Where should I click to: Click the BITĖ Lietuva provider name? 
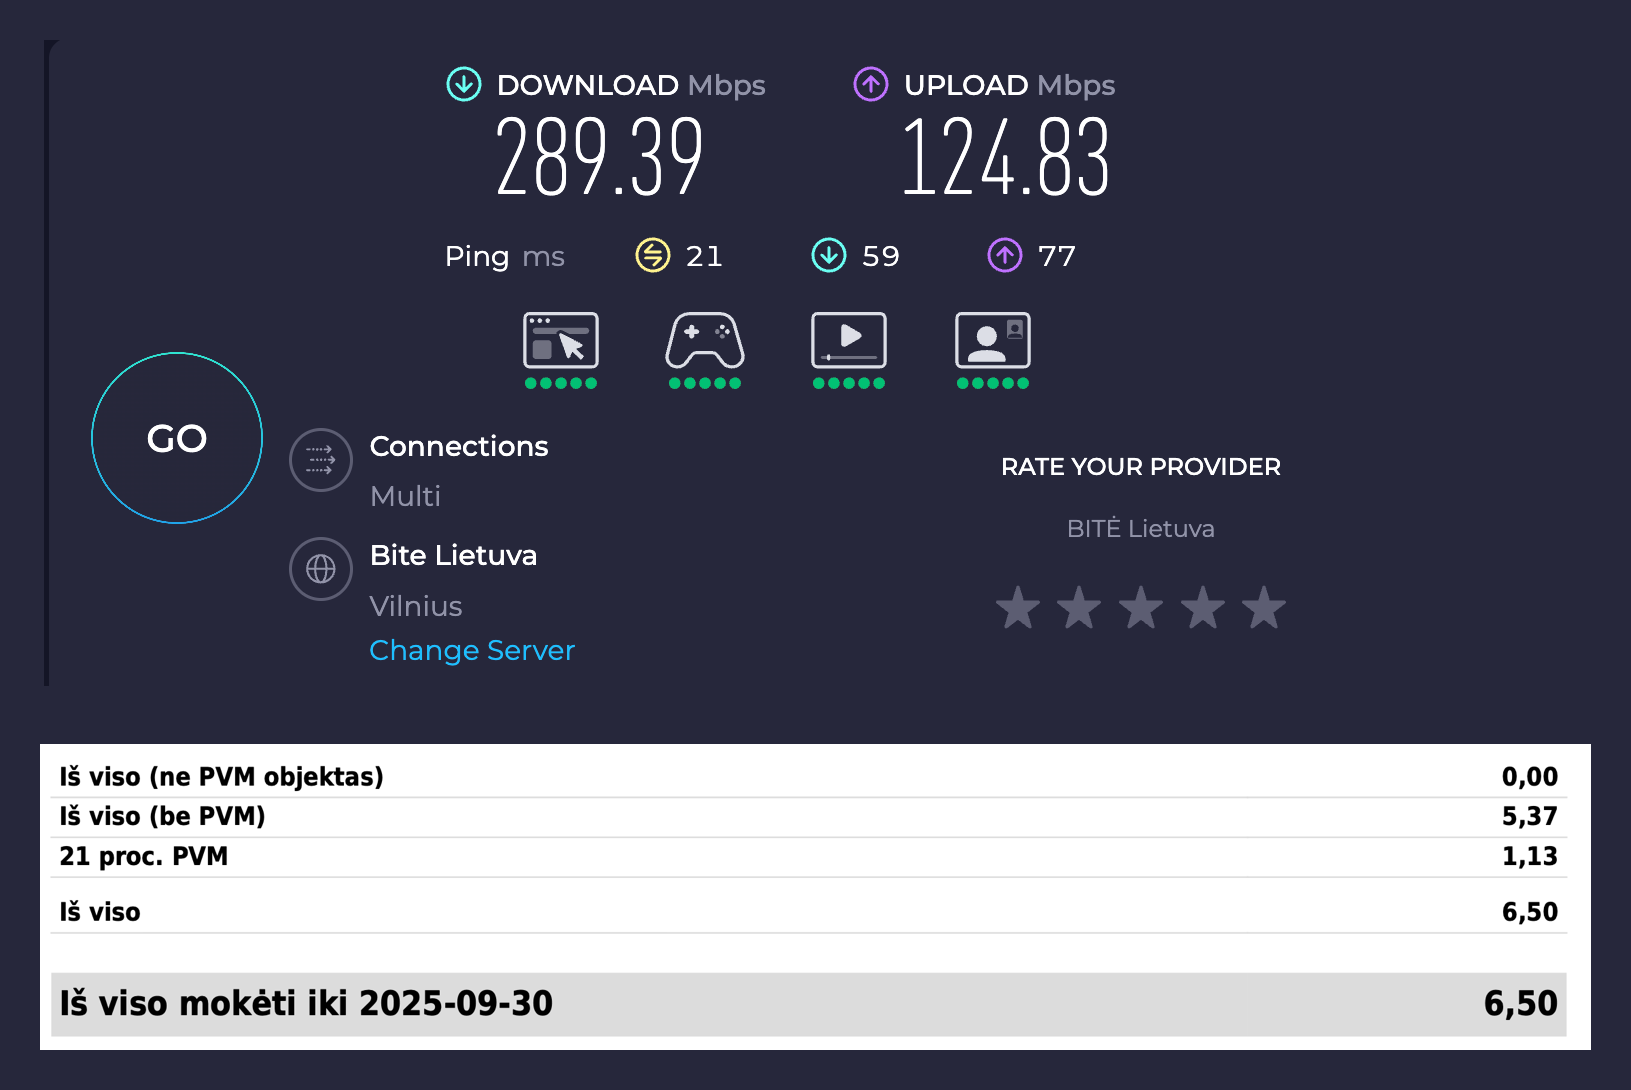1141,528
